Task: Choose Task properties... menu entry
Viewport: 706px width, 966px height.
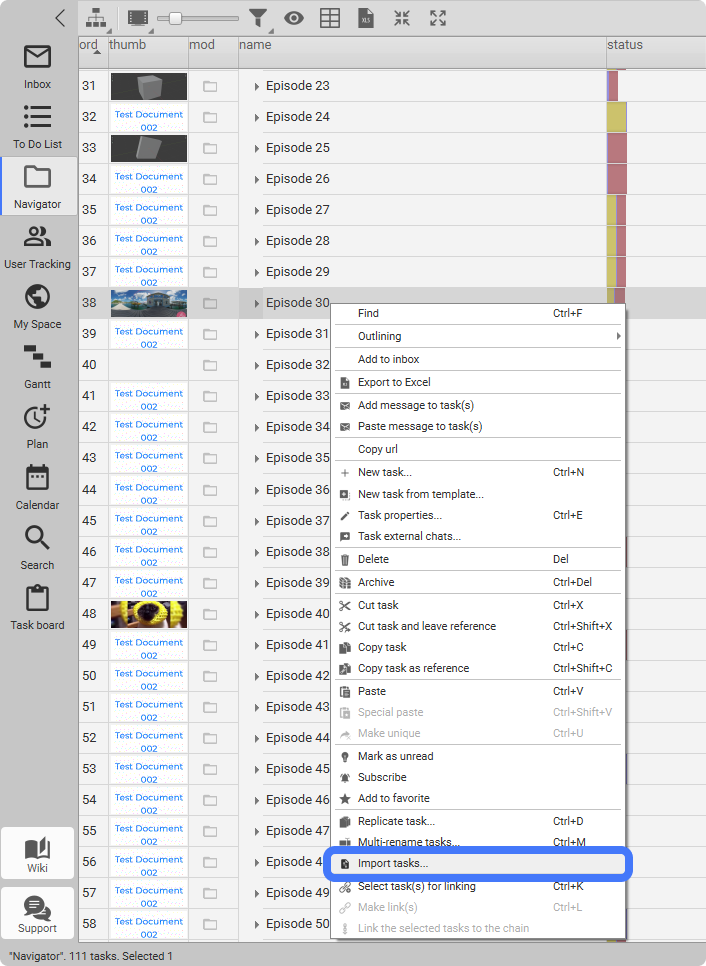Action: point(478,516)
